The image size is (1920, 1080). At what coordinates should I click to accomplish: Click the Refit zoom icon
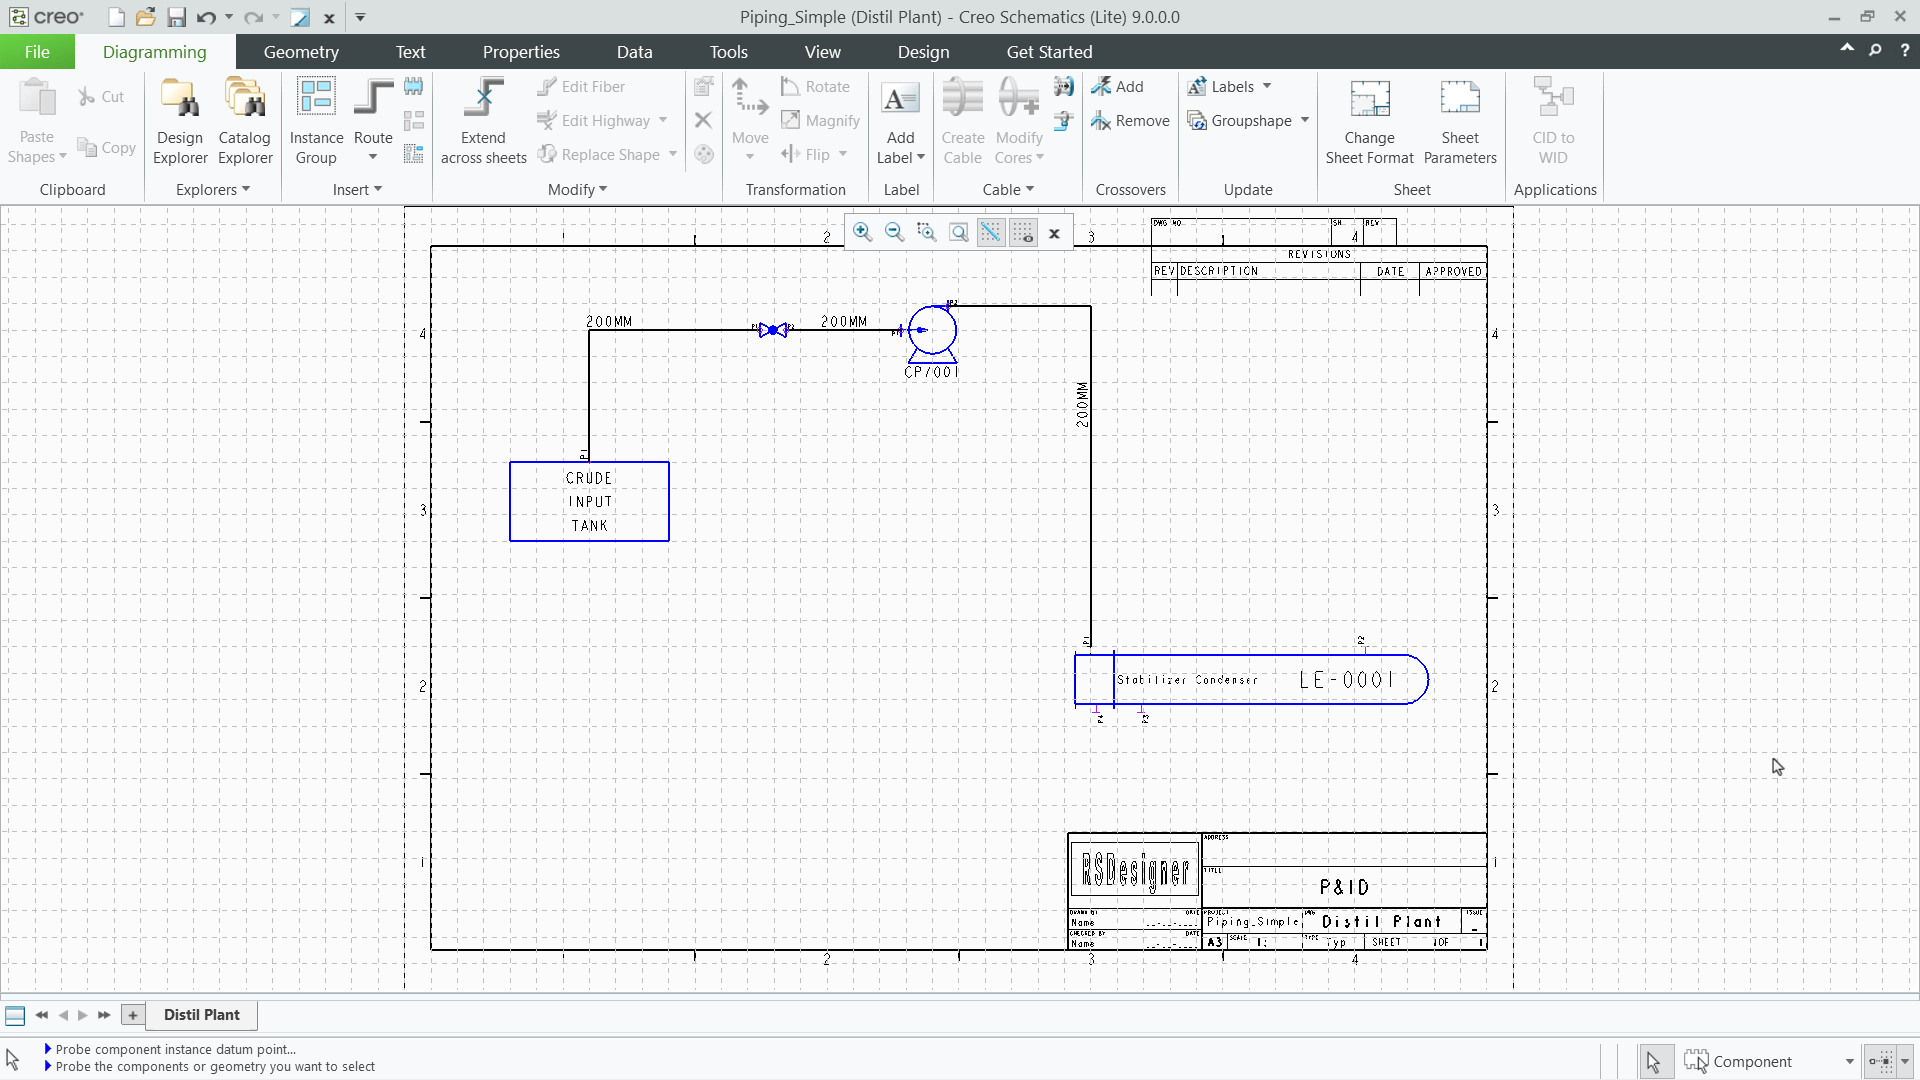coord(958,233)
